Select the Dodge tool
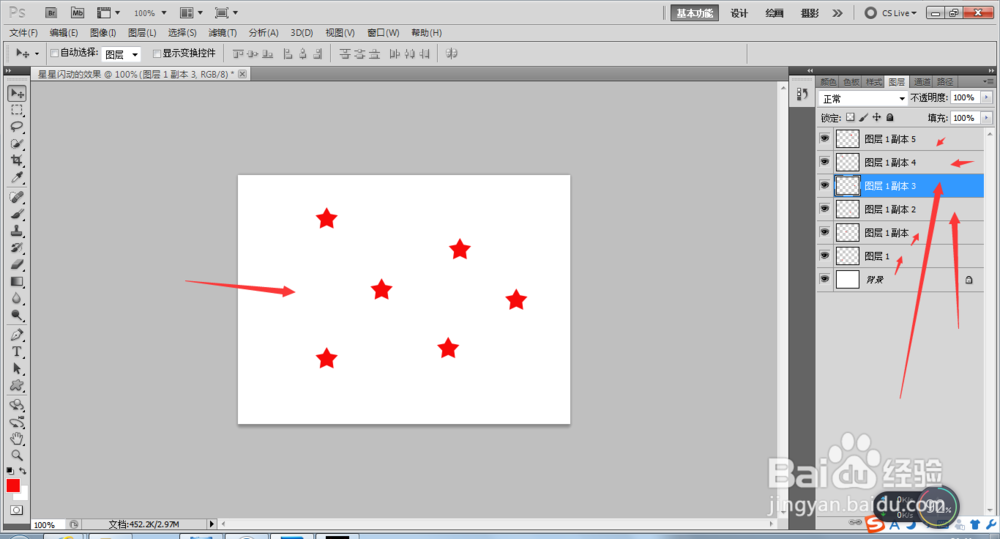 [x=17, y=314]
